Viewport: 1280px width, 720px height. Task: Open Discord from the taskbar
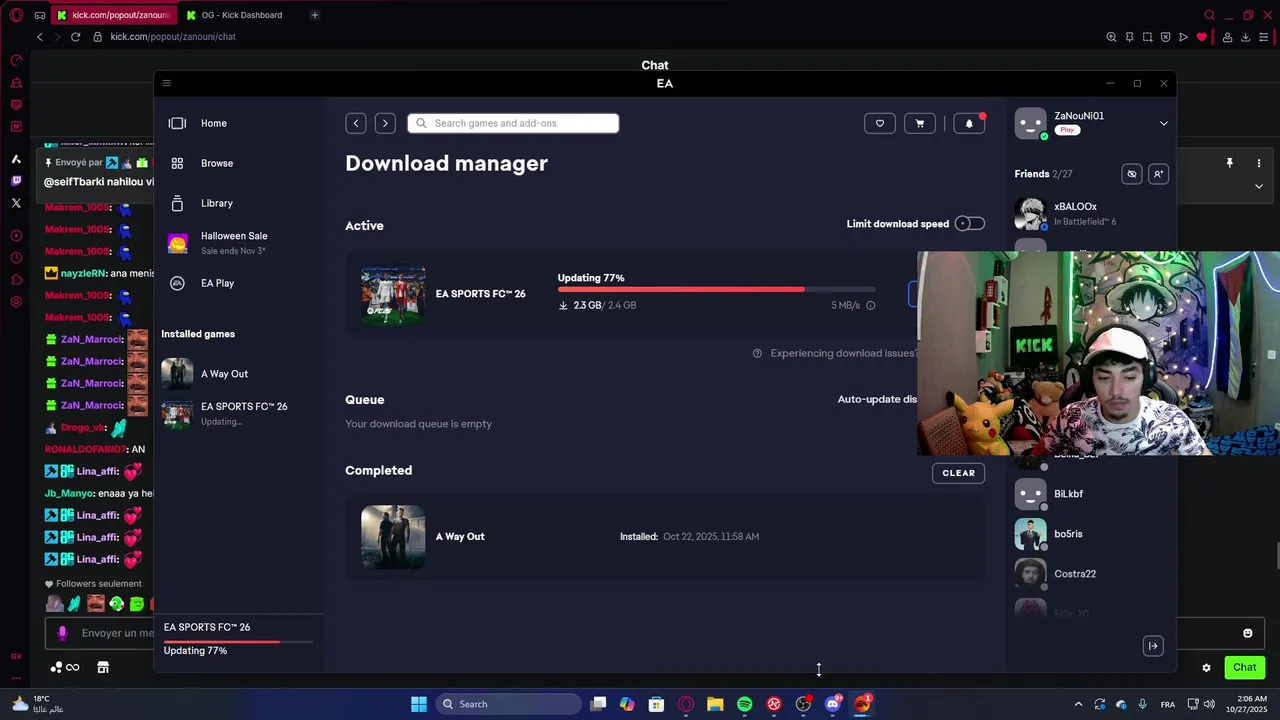tap(832, 704)
